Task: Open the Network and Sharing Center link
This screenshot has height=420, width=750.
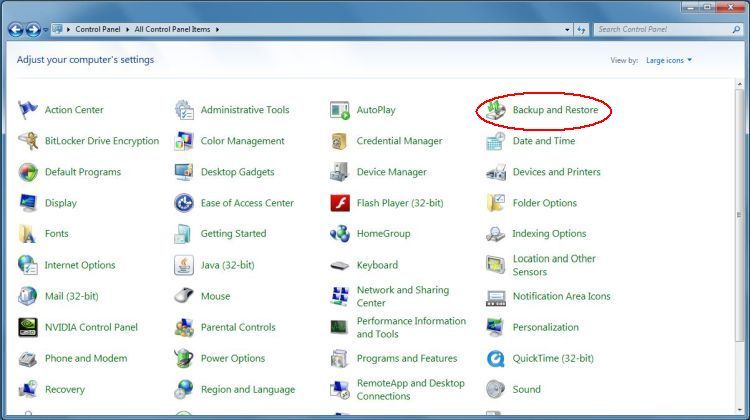Action: (x=402, y=296)
